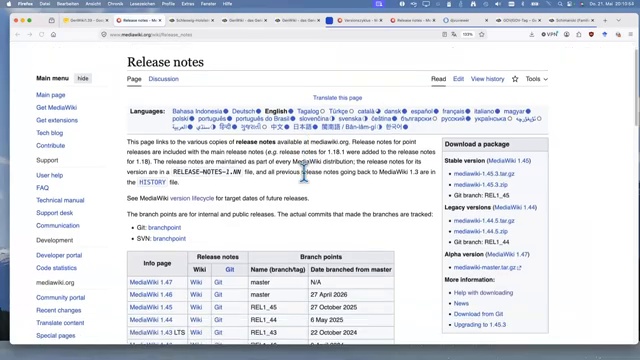Close the GenWiki:1.39 tab
The width and height of the screenshot is (640, 360).
pyautogui.click(x=107, y=20)
